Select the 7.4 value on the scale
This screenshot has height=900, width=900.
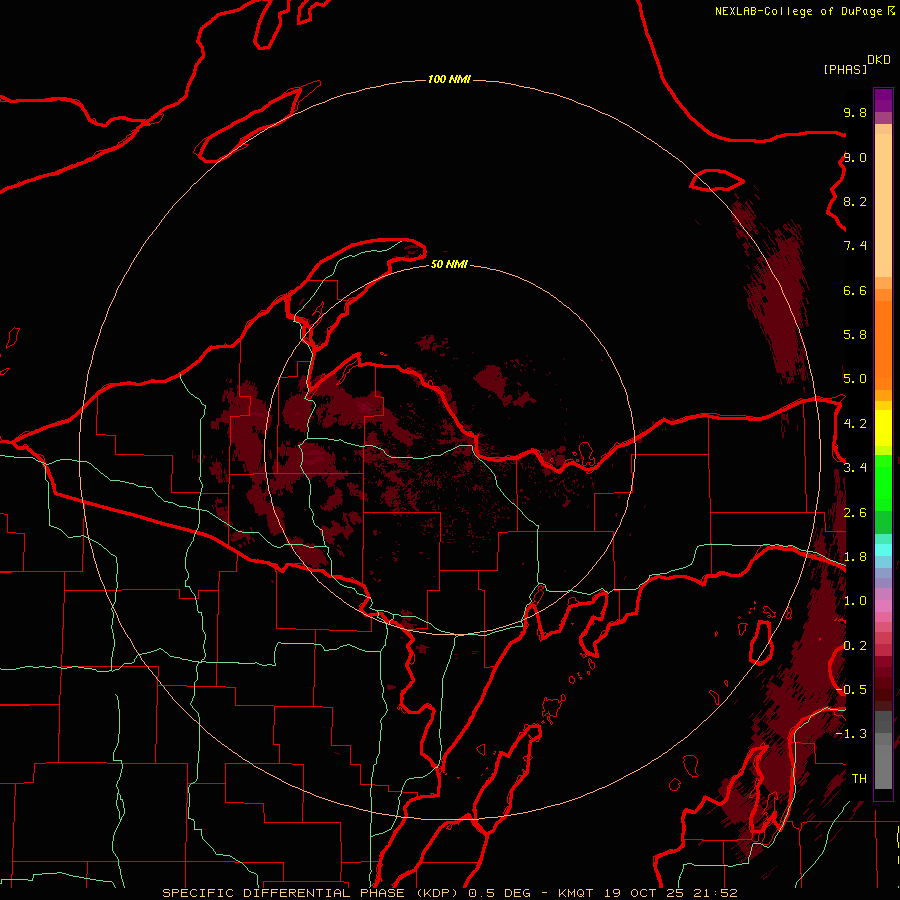(x=855, y=246)
